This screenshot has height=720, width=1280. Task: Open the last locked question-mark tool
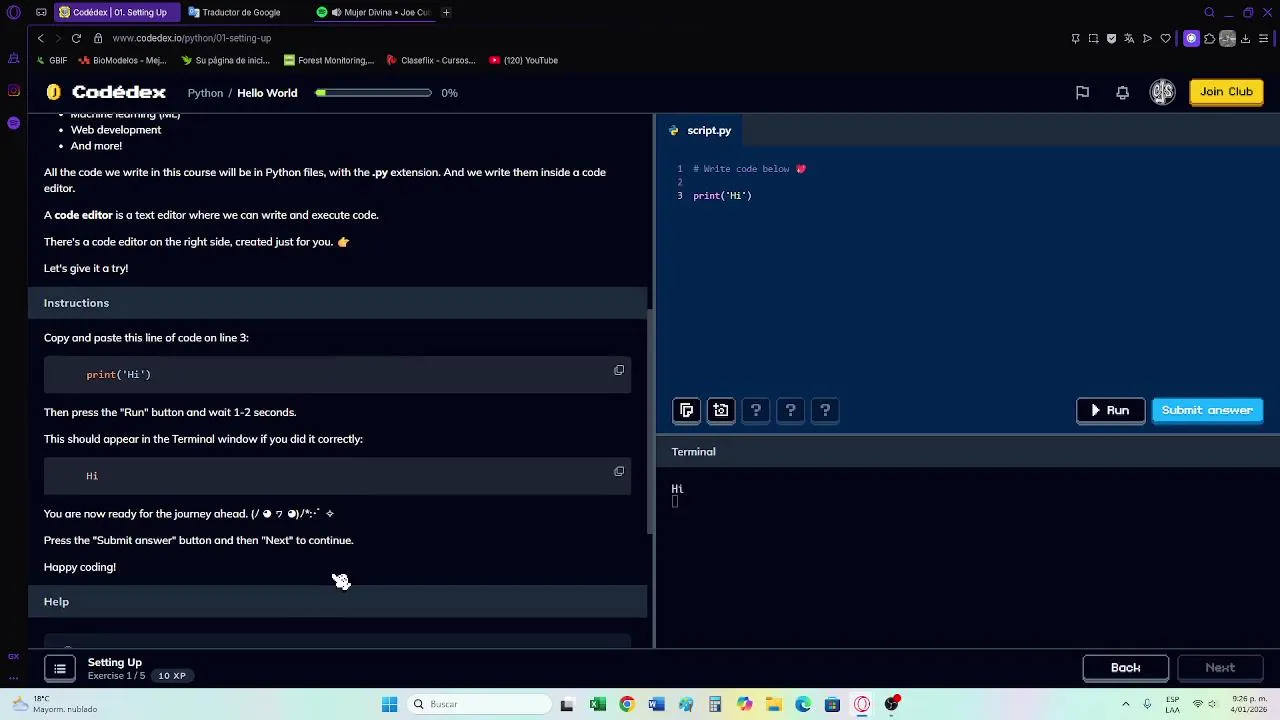[825, 410]
